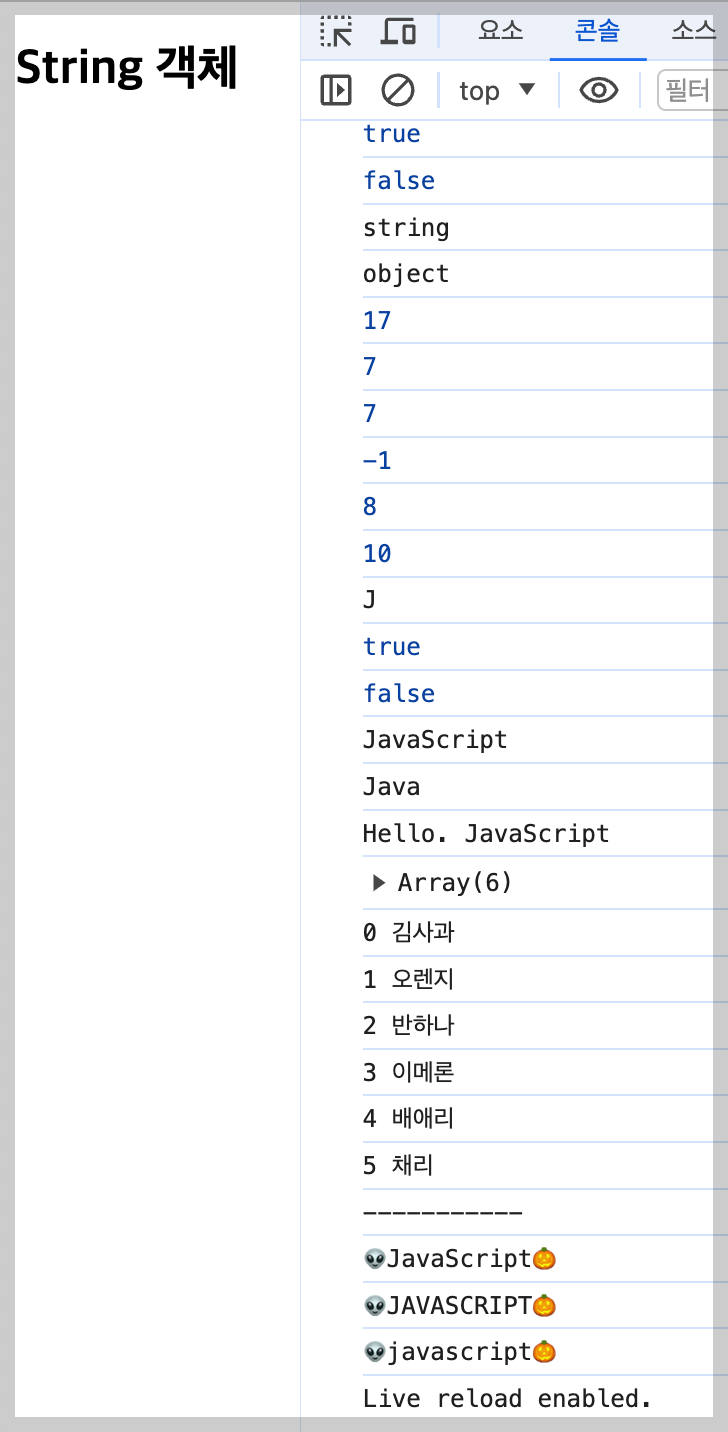This screenshot has height=1432, width=728.
Task: Select the console value 8
Action: pos(370,507)
